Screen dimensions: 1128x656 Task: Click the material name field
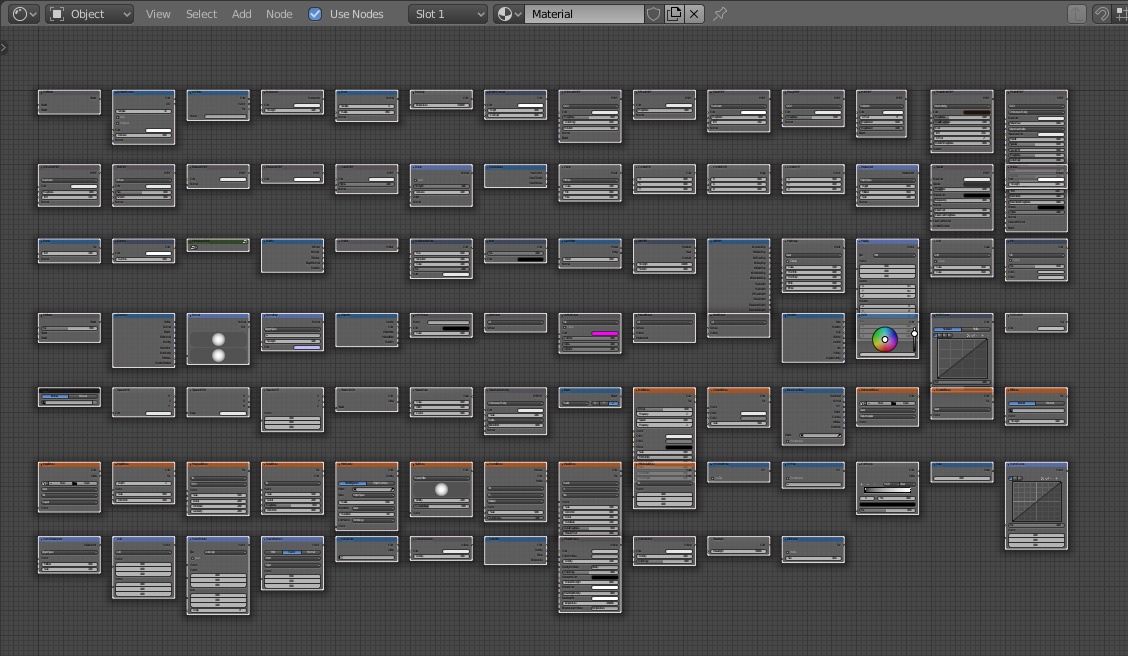tap(585, 14)
